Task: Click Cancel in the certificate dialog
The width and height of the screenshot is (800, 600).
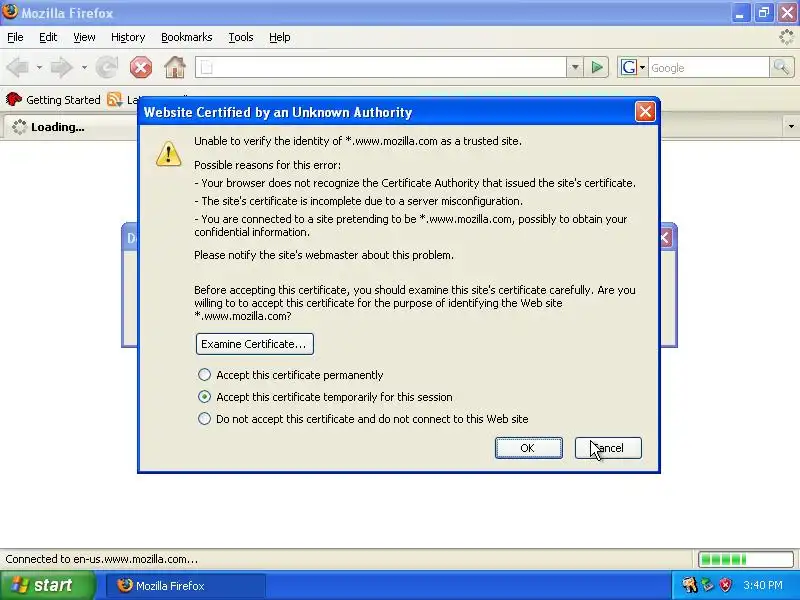Action: tap(608, 448)
